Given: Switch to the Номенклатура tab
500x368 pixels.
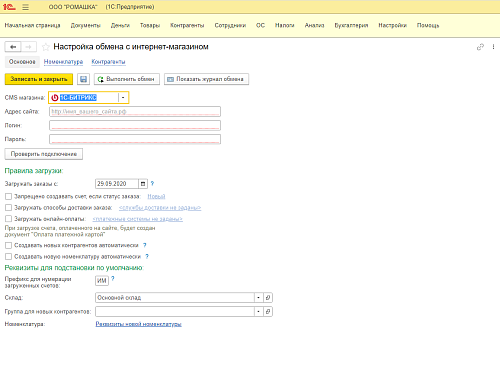Looking at the screenshot, I should tap(63, 62).
